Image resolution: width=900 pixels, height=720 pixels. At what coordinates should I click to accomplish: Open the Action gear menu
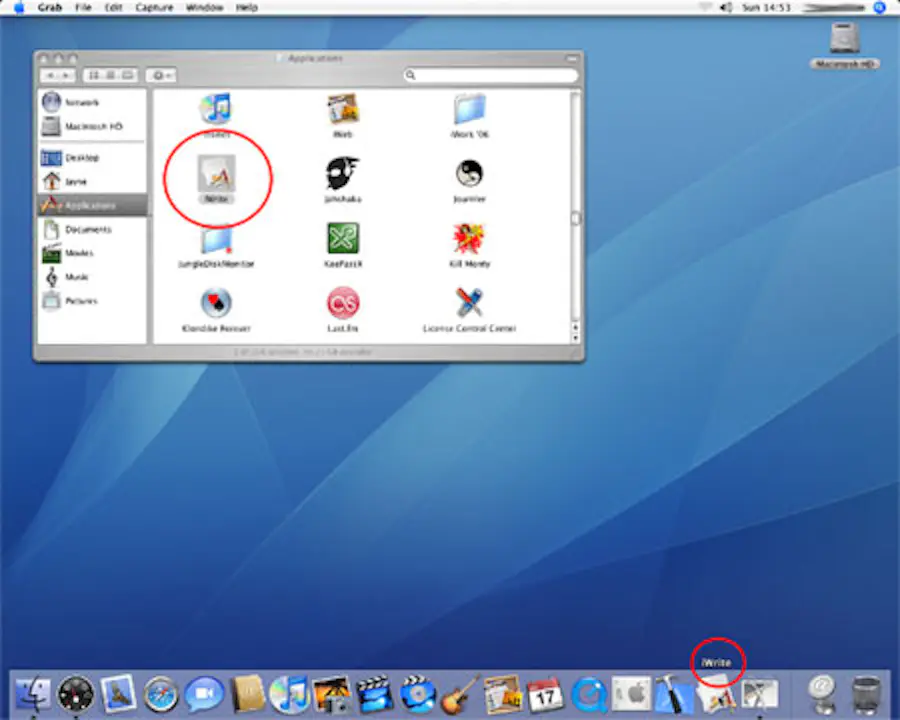coord(158,74)
